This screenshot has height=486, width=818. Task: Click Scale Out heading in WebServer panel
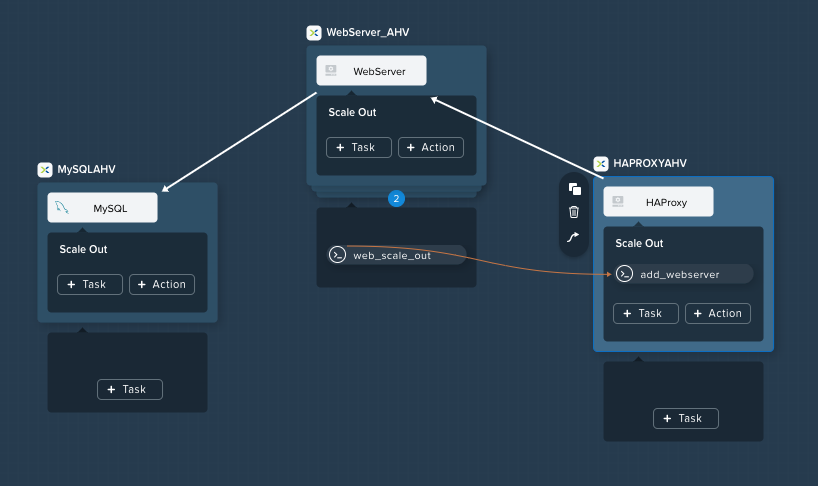point(352,112)
